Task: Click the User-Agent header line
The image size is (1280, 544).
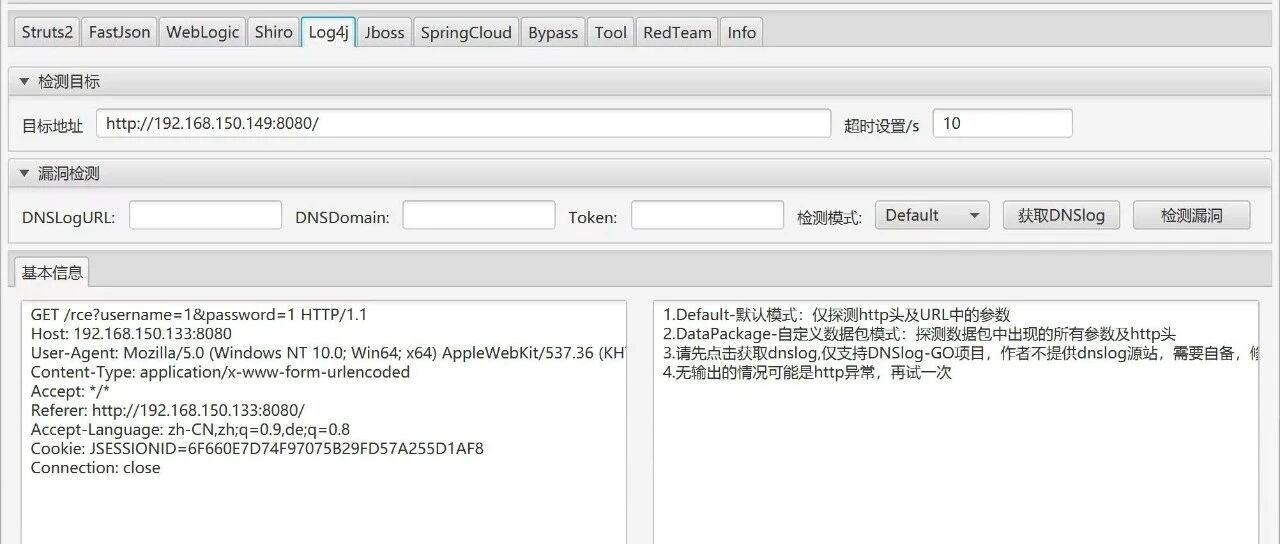Action: point(328,353)
